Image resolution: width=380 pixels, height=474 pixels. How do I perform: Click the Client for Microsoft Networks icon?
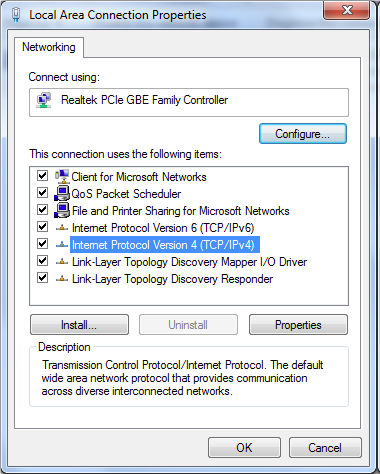62,176
